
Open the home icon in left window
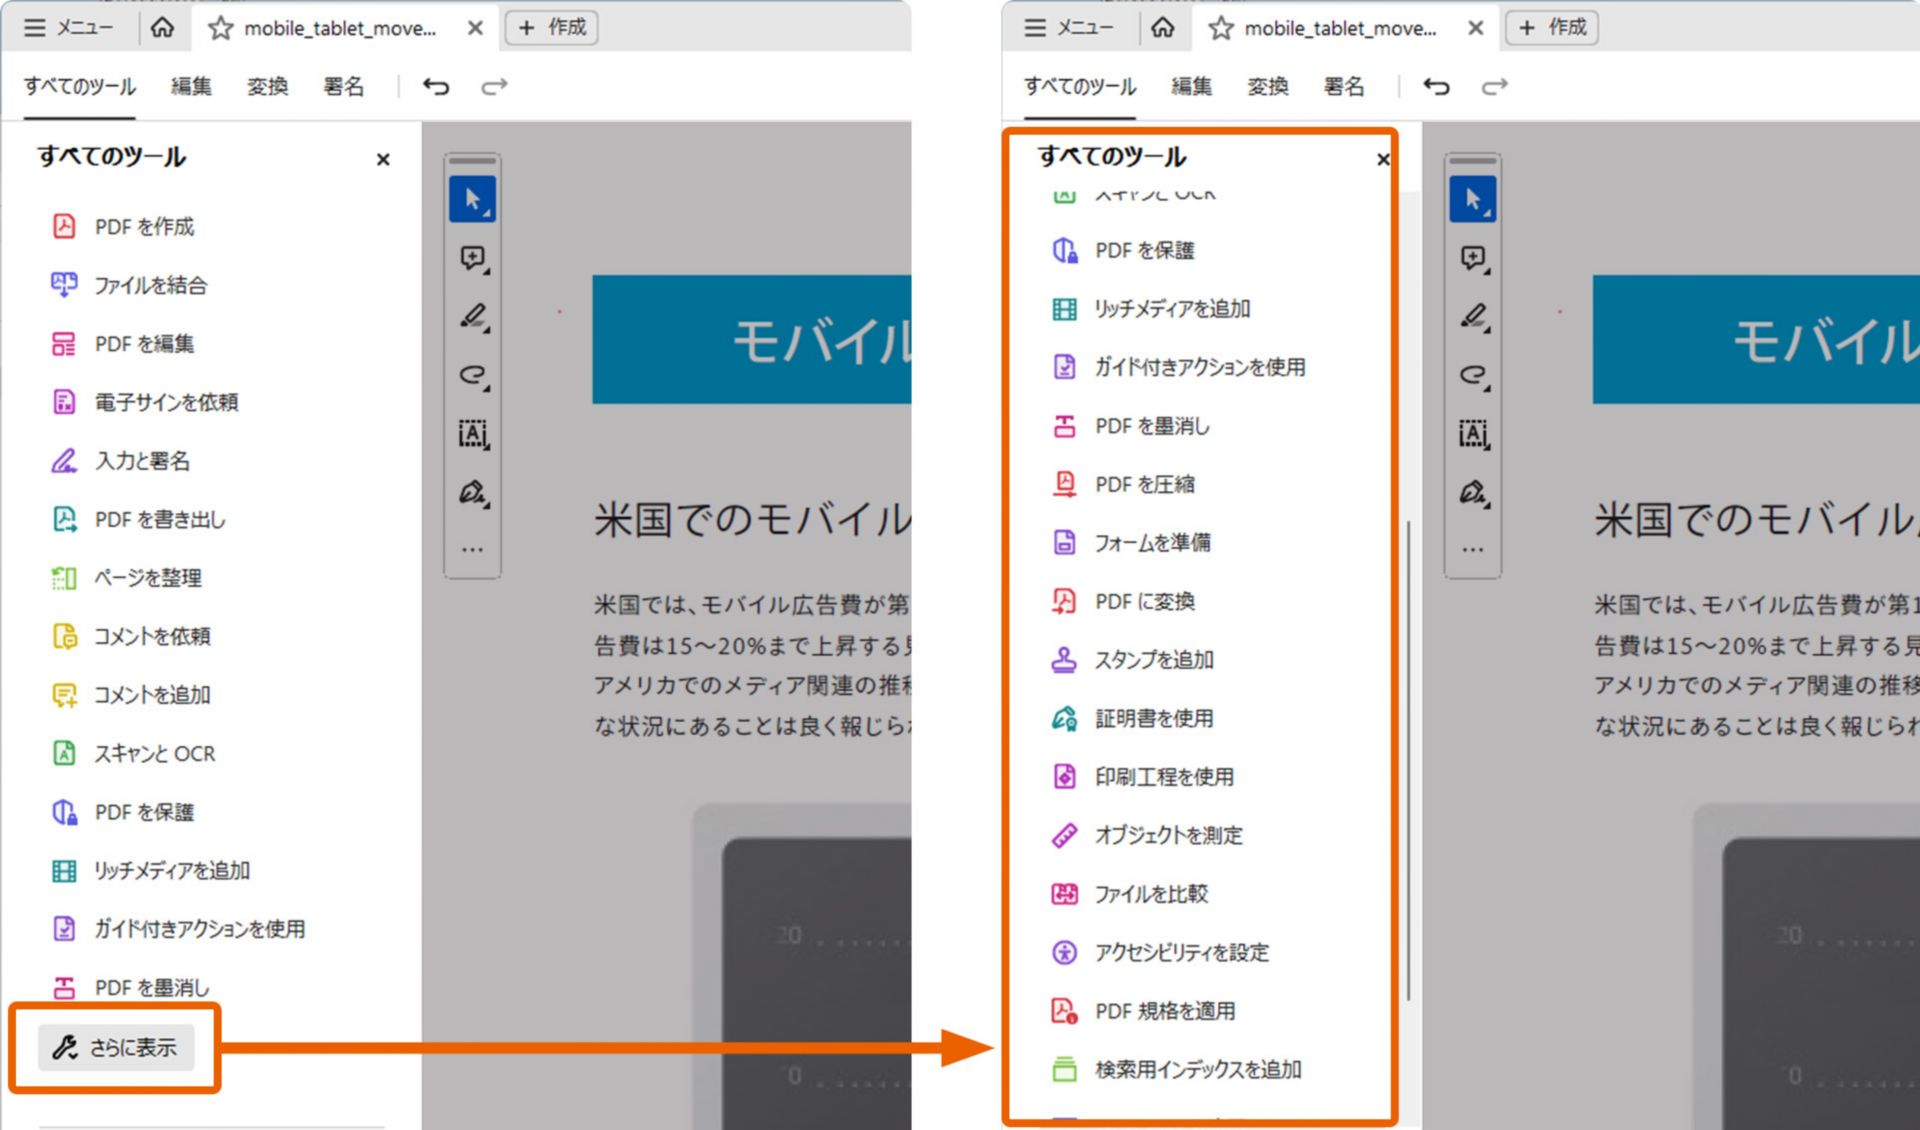tap(162, 28)
